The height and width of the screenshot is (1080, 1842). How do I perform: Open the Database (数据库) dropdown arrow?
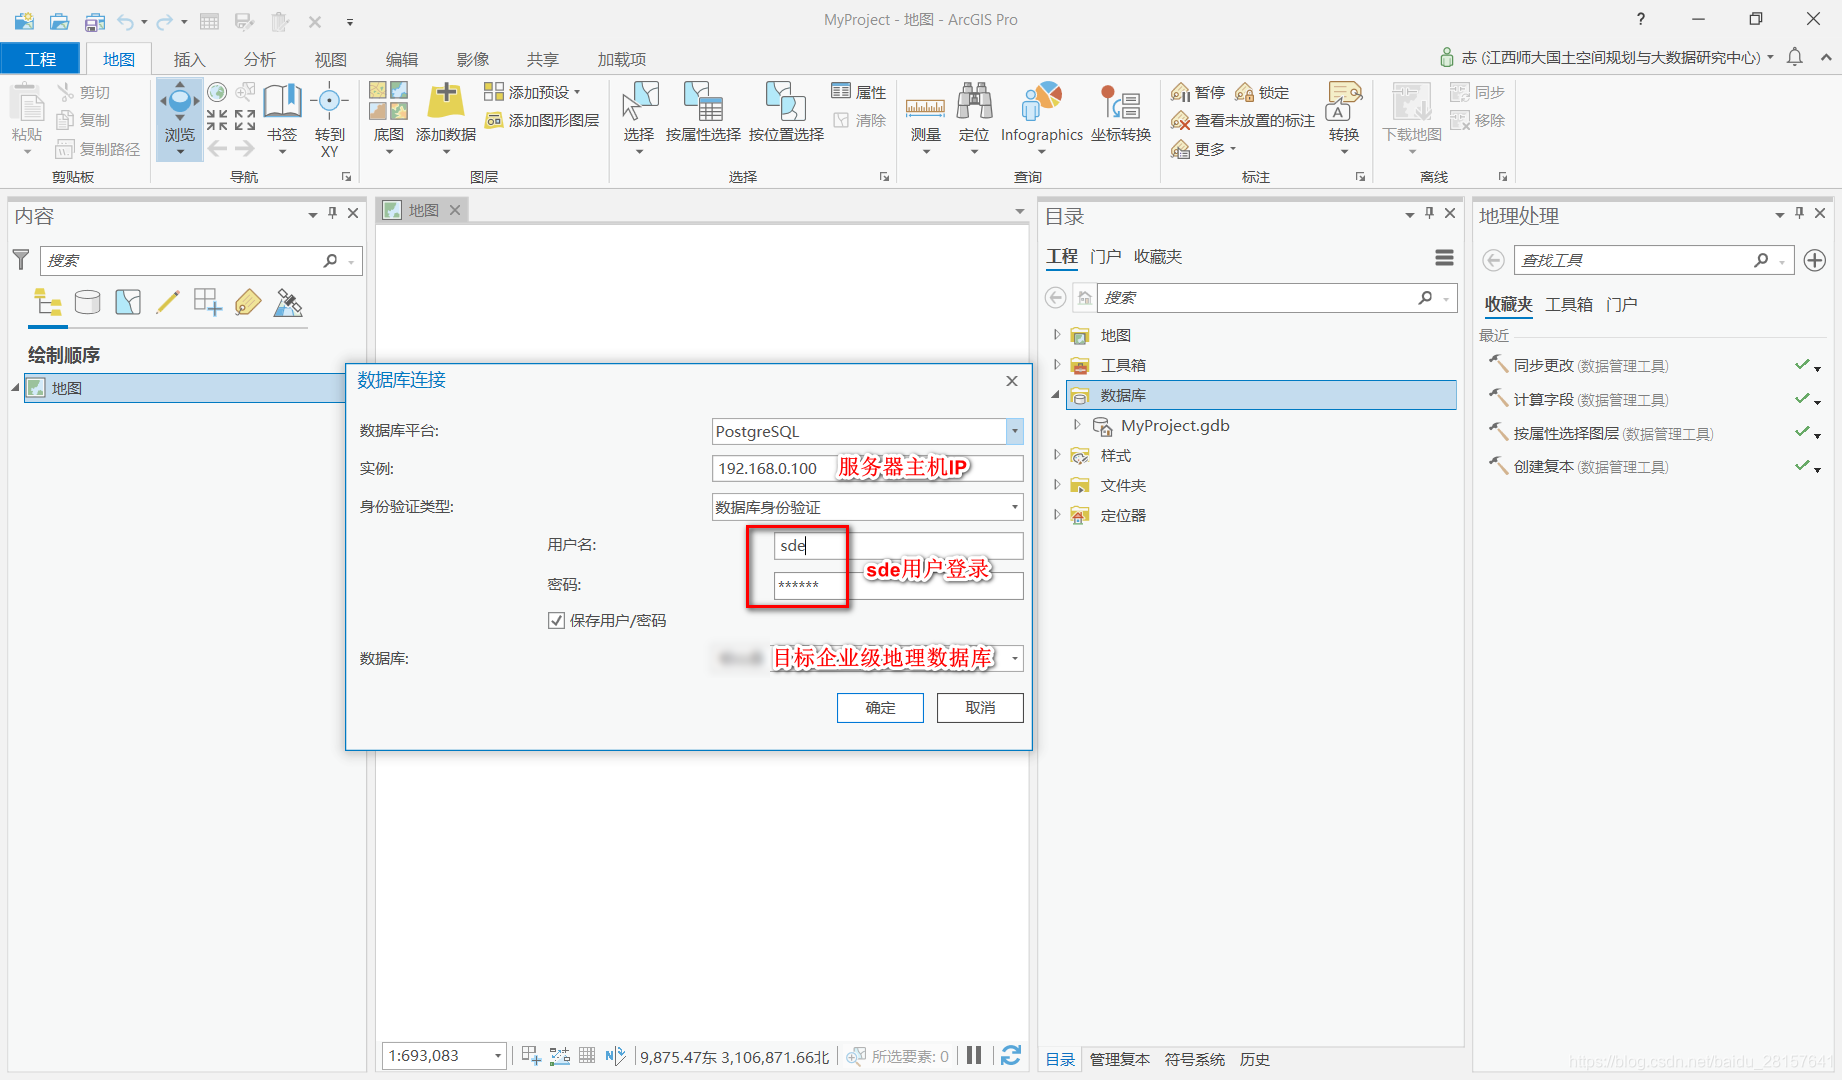1014,658
